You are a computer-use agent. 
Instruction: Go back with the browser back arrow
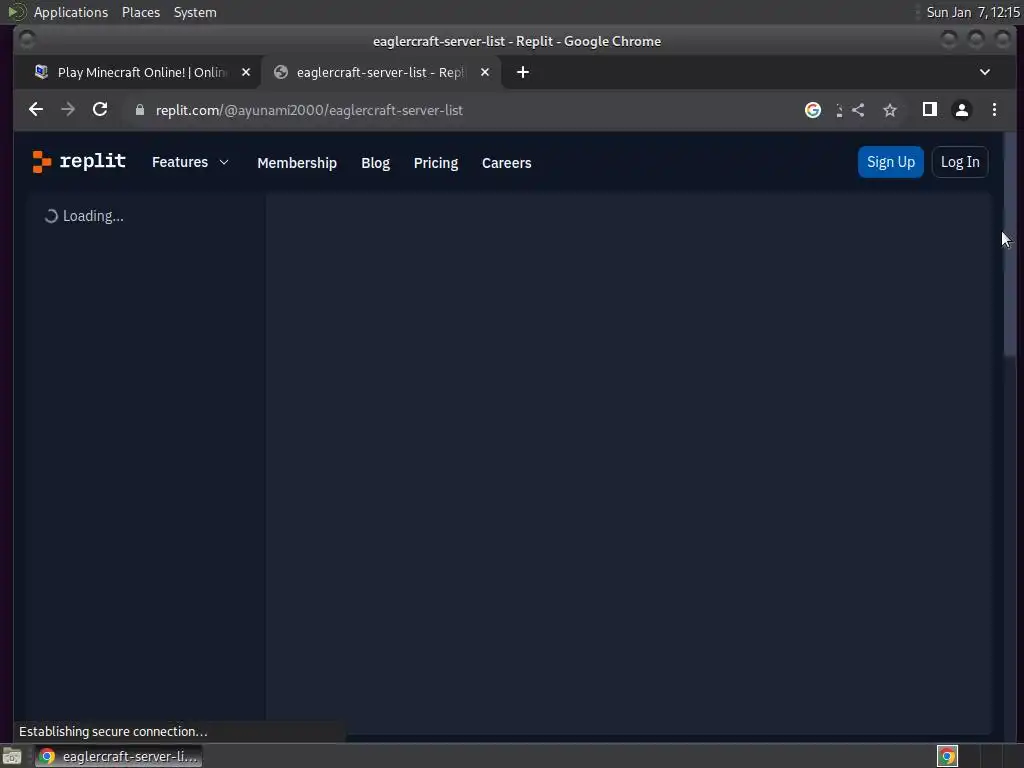(x=36, y=110)
